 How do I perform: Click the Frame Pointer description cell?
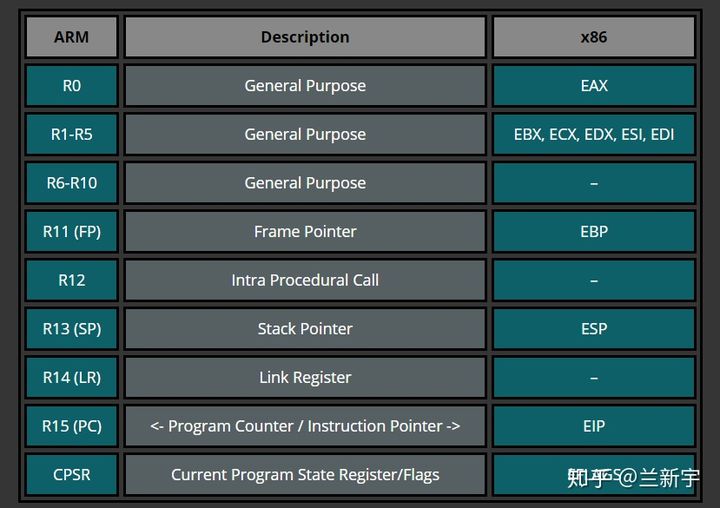305,231
